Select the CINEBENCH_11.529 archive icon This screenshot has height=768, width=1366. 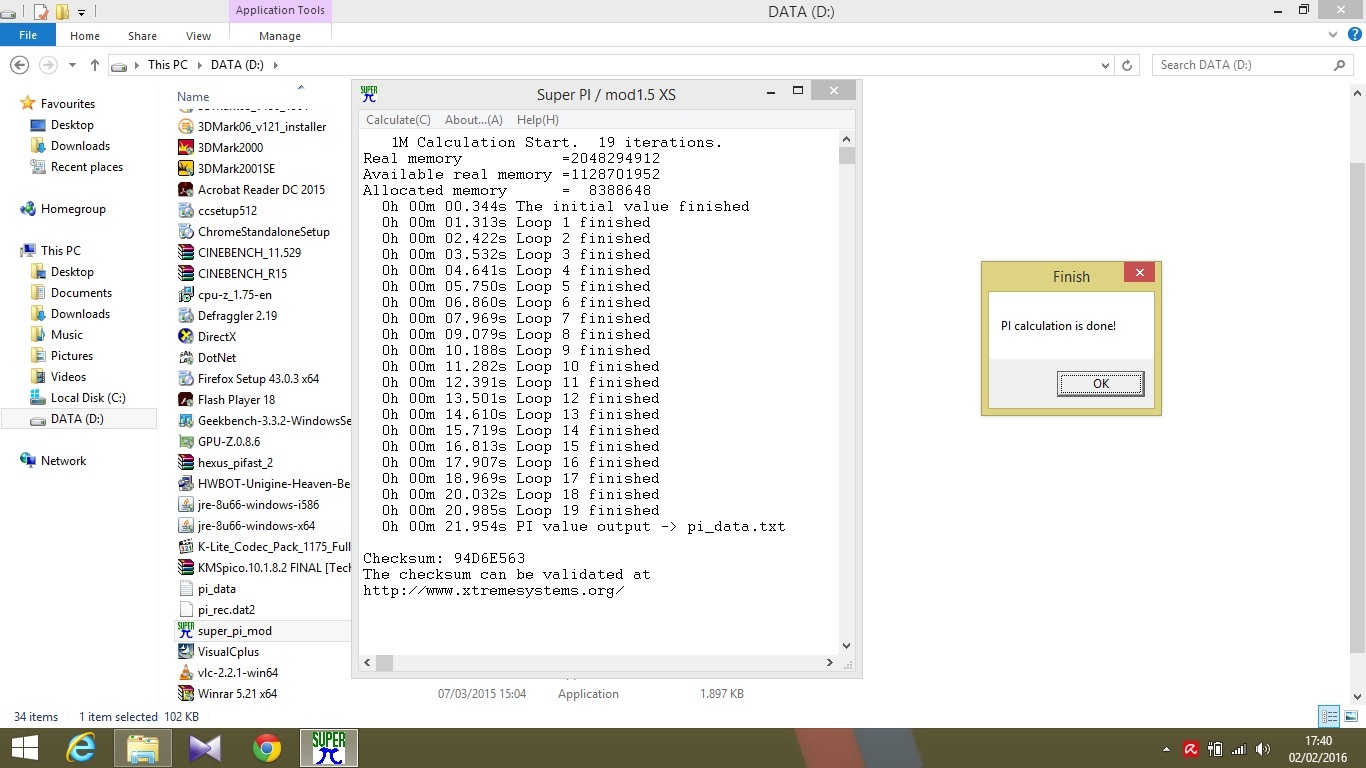point(185,253)
